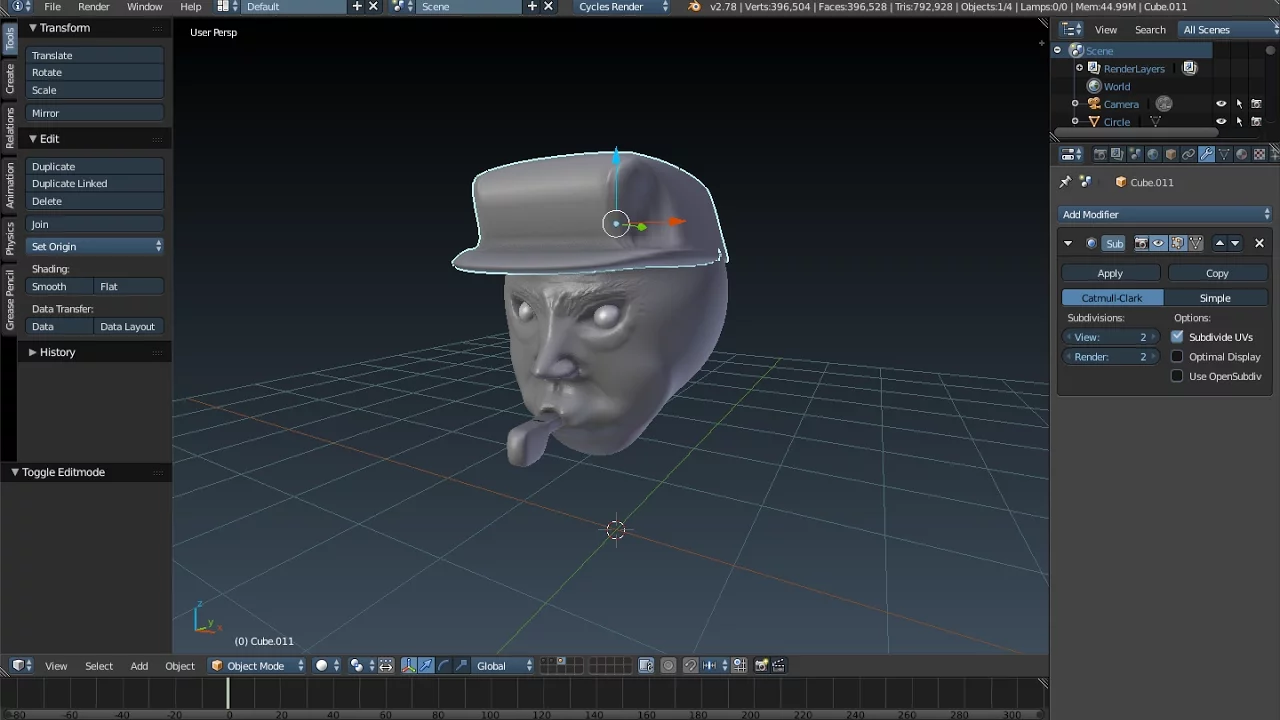
Task: Hide Circle with its eye icon in outliner
Action: (1221, 122)
